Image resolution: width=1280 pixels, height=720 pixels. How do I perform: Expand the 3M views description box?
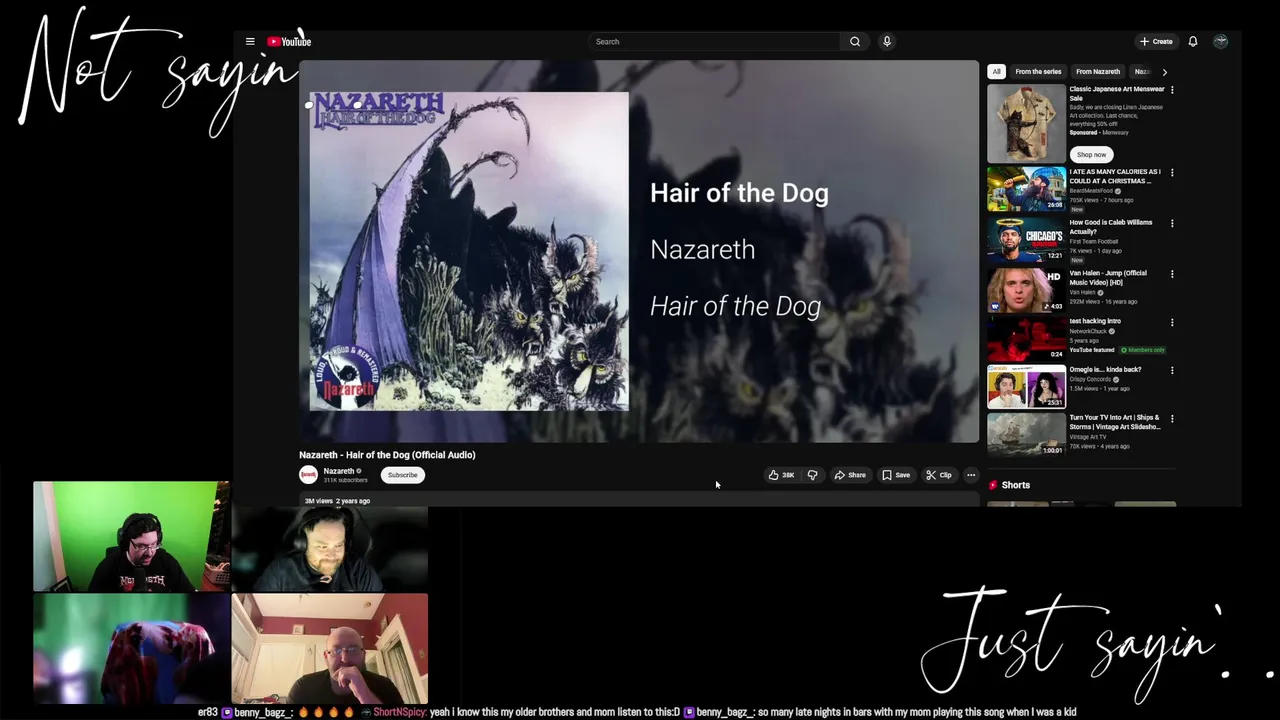tap(639, 500)
